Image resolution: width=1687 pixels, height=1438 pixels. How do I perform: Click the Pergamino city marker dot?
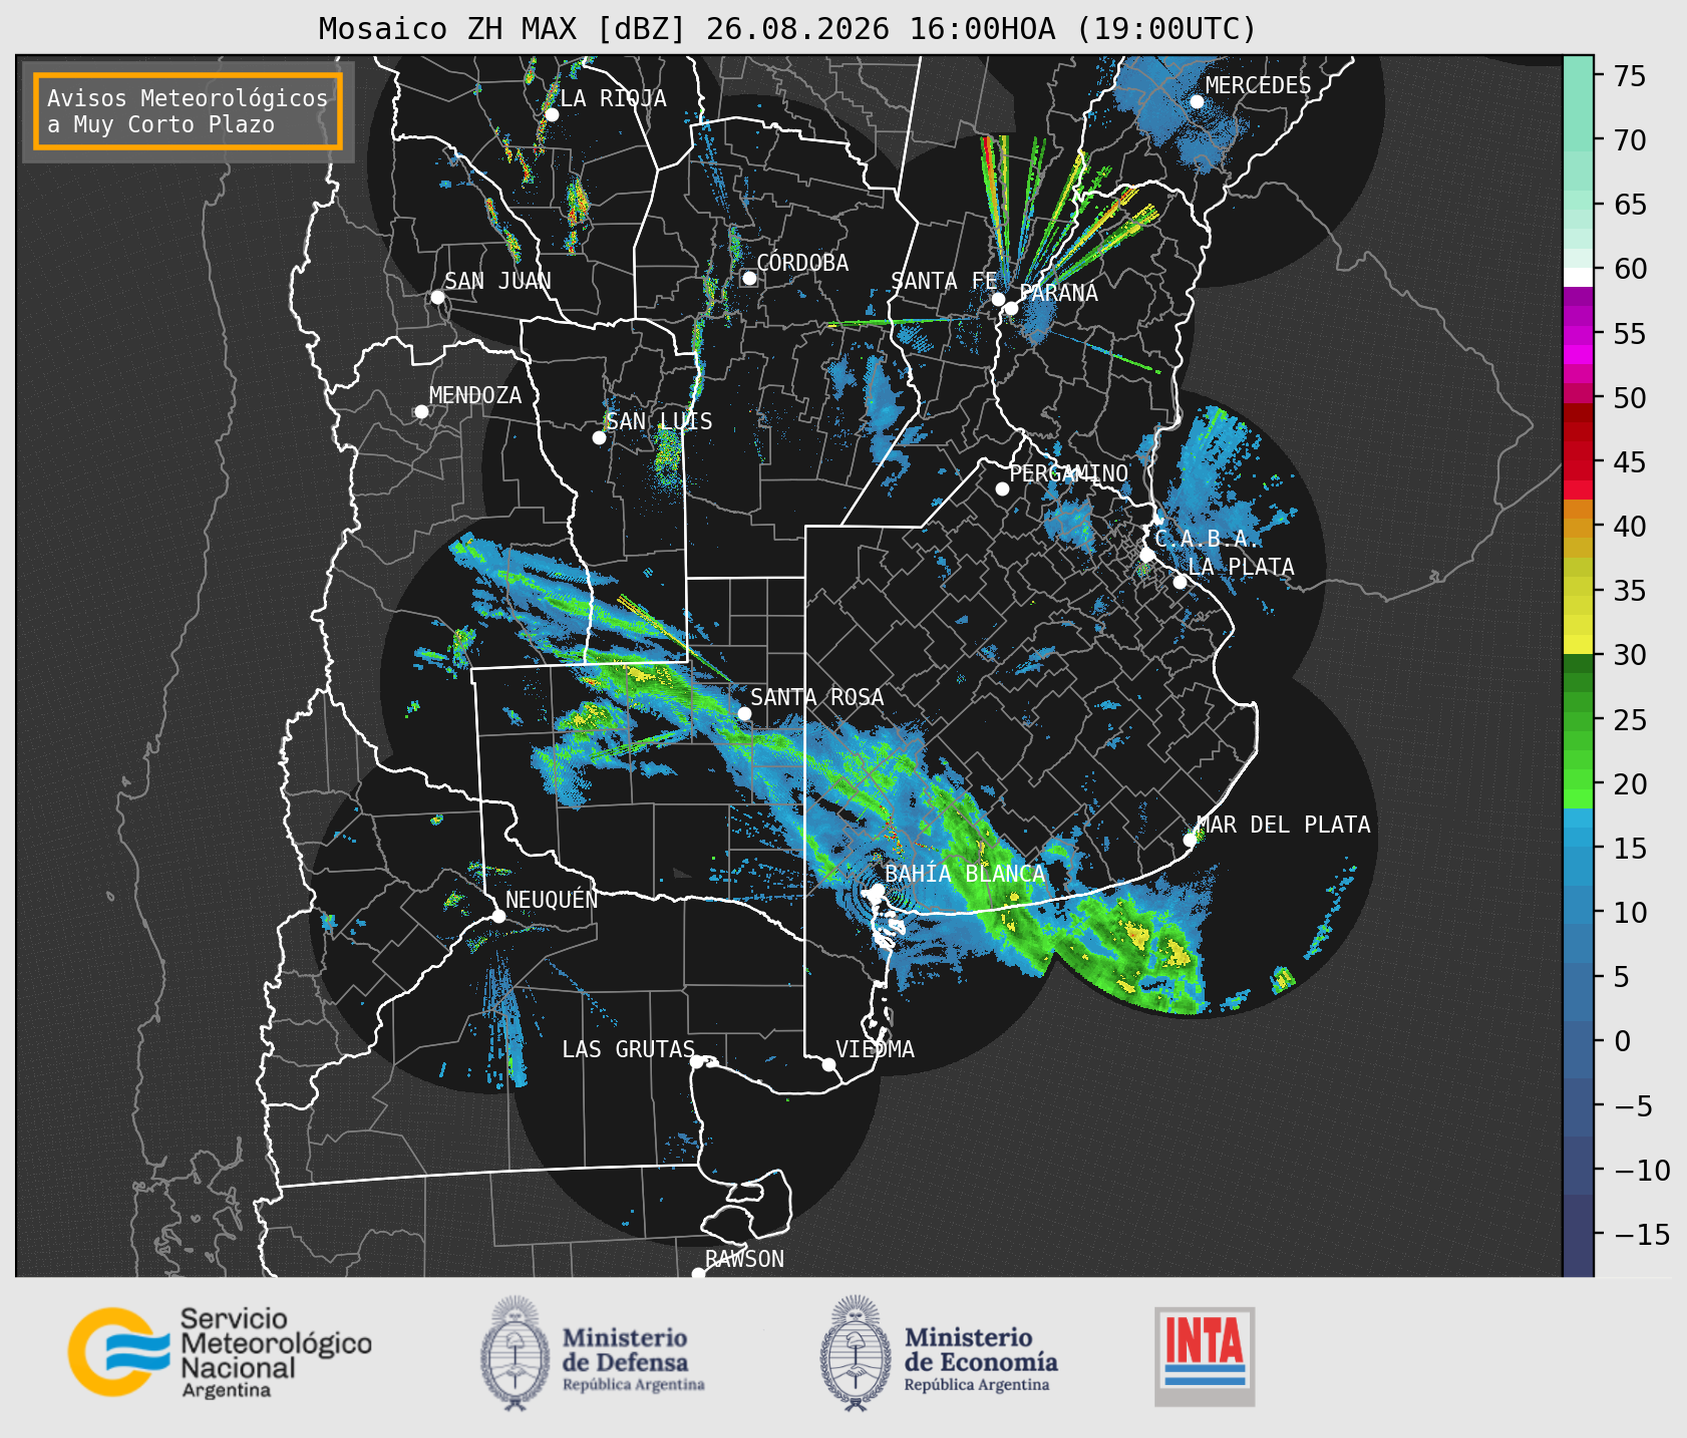[1002, 489]
